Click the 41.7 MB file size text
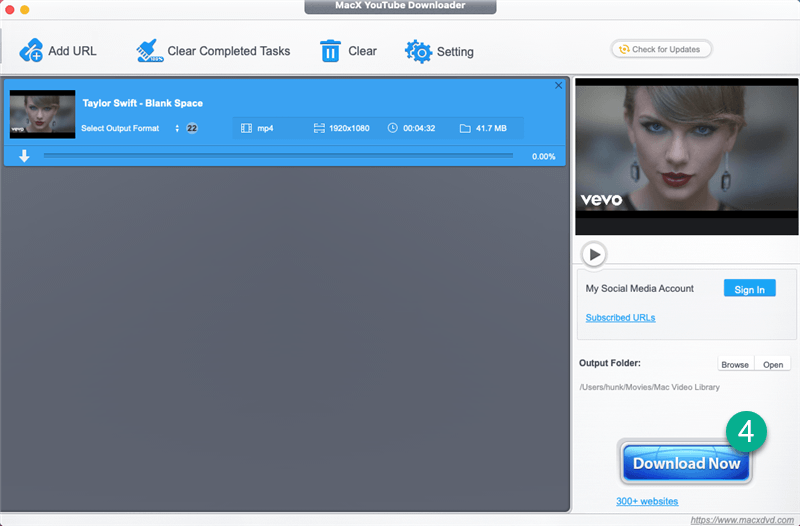The image size is (800, 526). [x=491, y=128]
